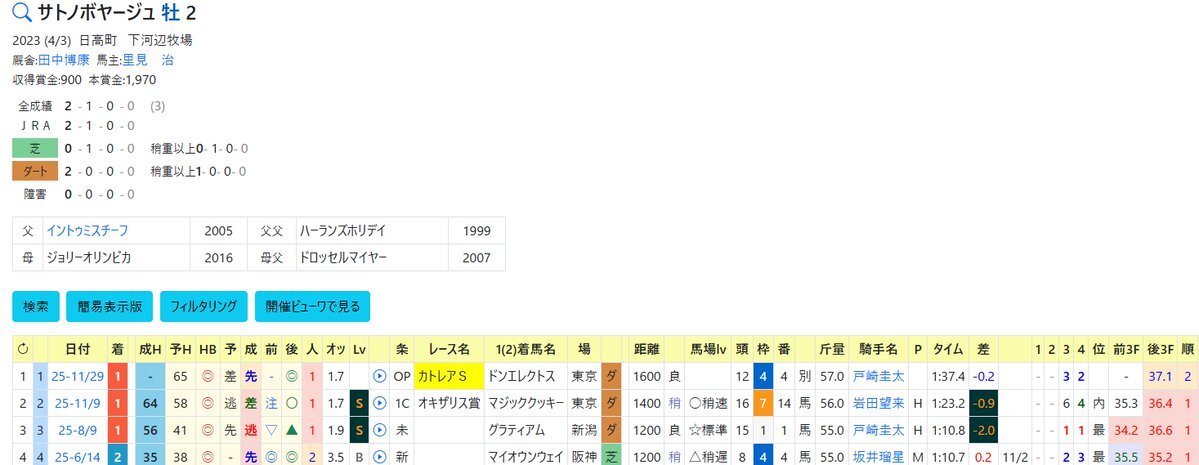Screen dimensions: 1199x465
Task: Sort by 斤量 column header
Action: [x=831, y=350]
